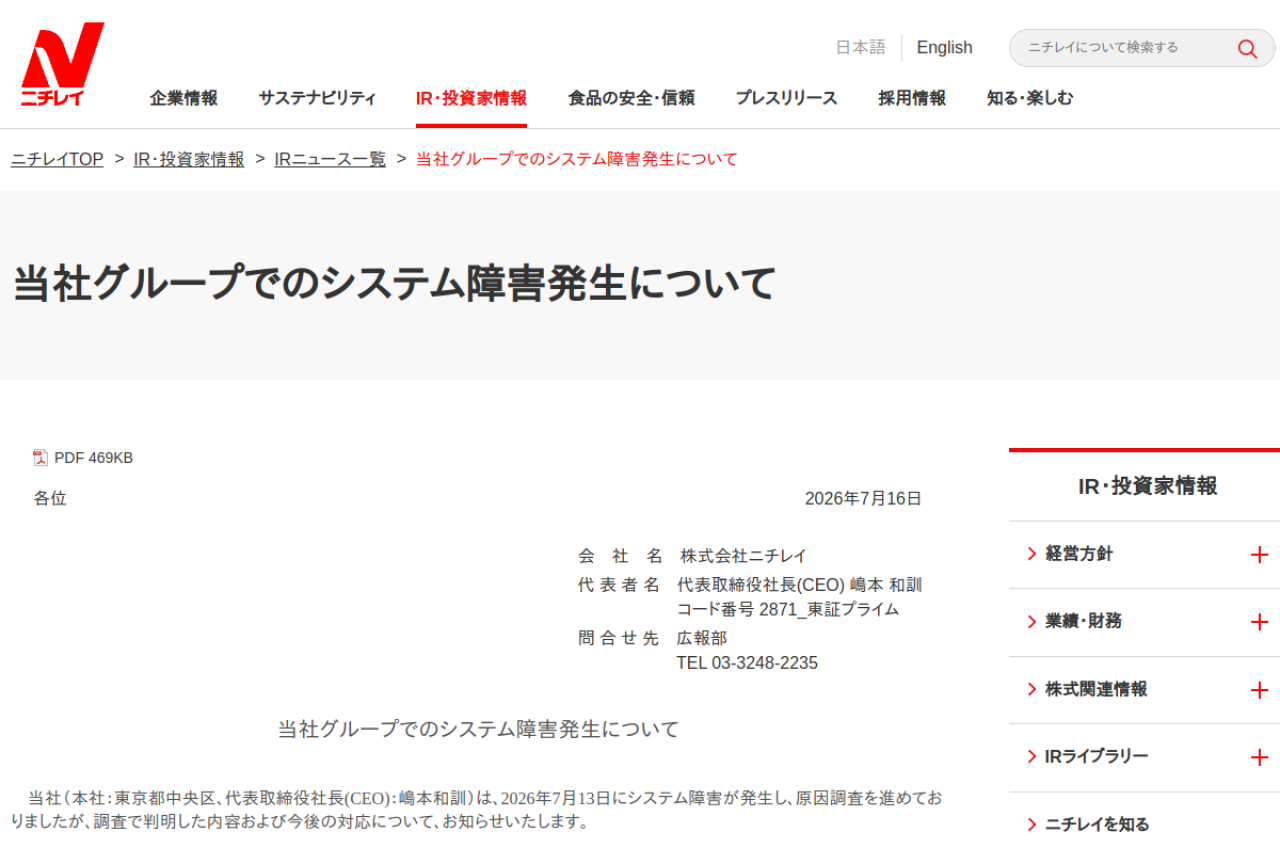
Task: Open the 企業情報 menu
Action: point(184,98)
